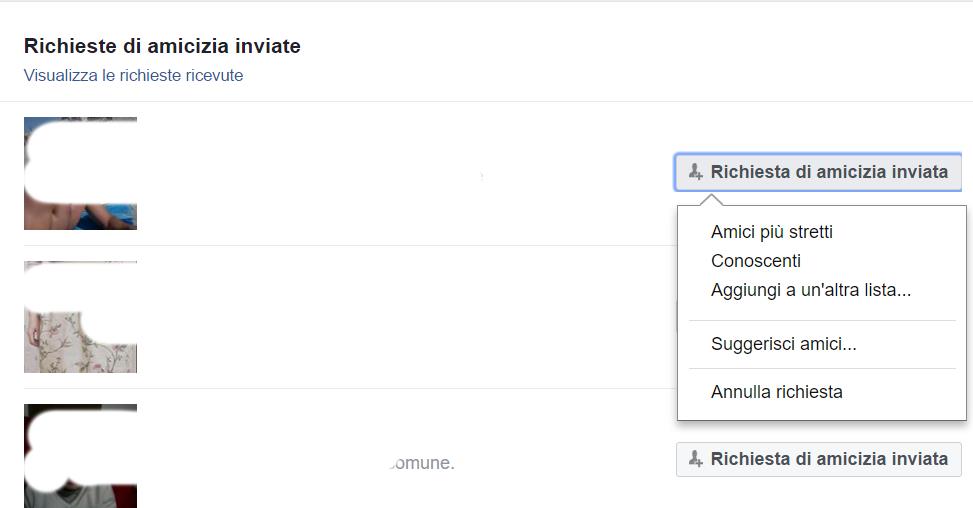Open the floral-patterned second profile picture

coord(80,317)
